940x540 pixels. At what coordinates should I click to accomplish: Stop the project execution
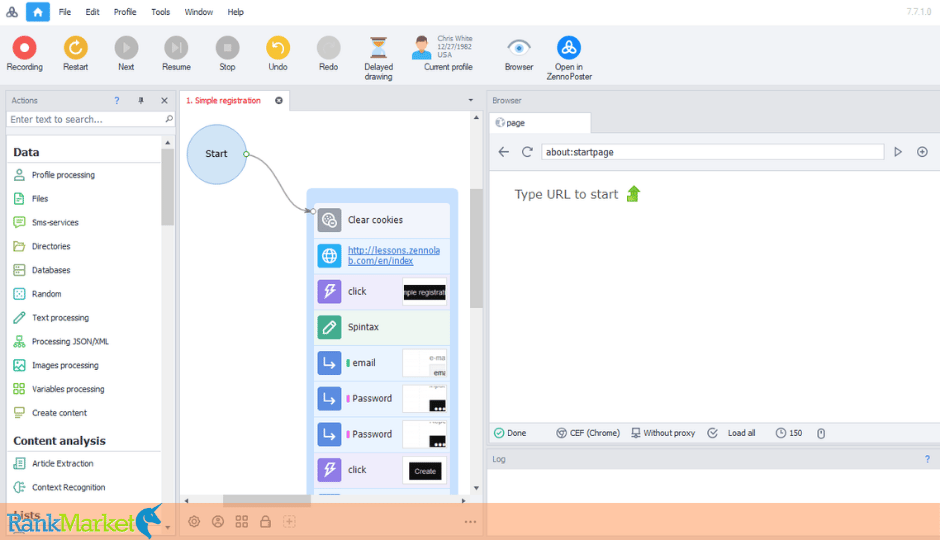(x=227, y=48)
